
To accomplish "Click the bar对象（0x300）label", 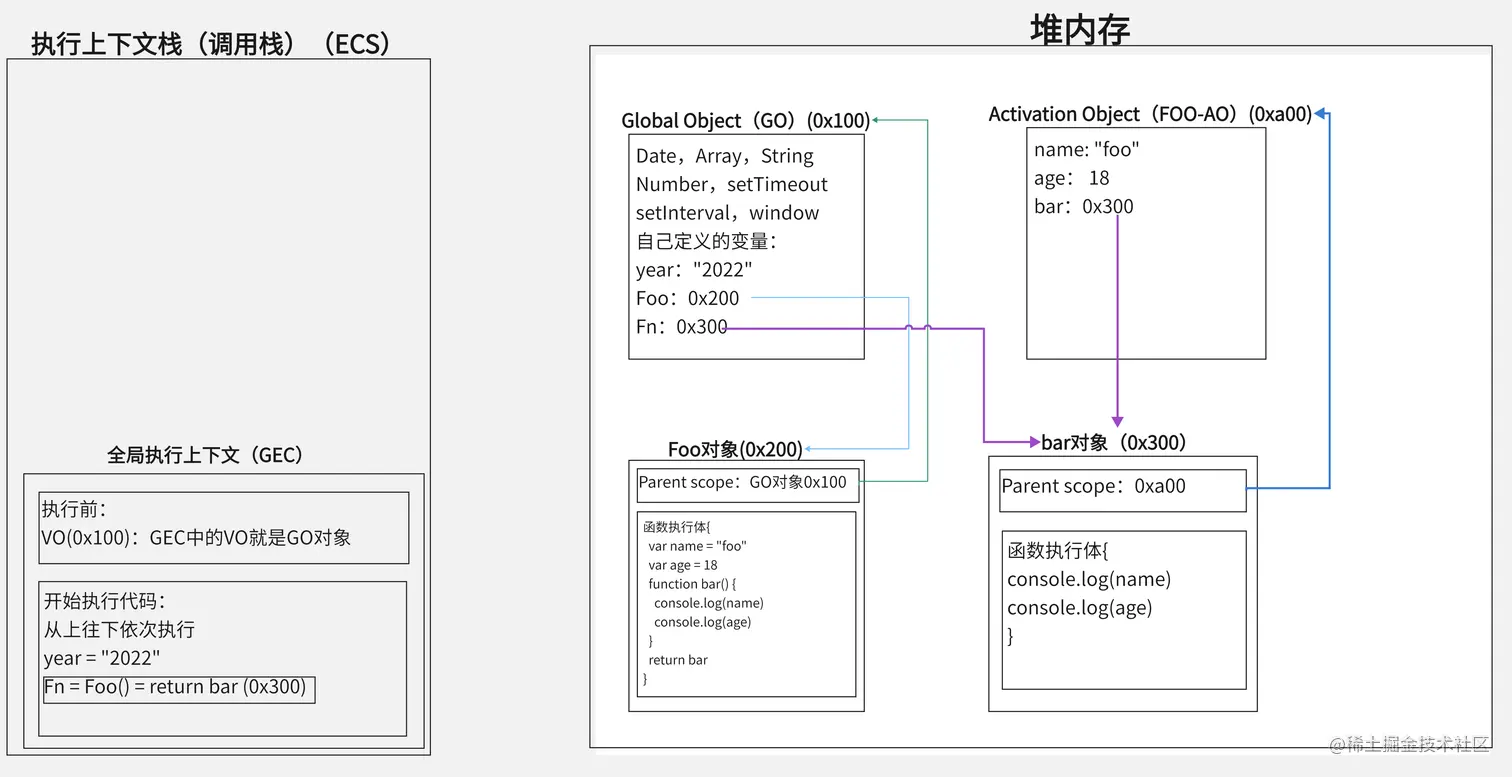I will pos(1118,441).
